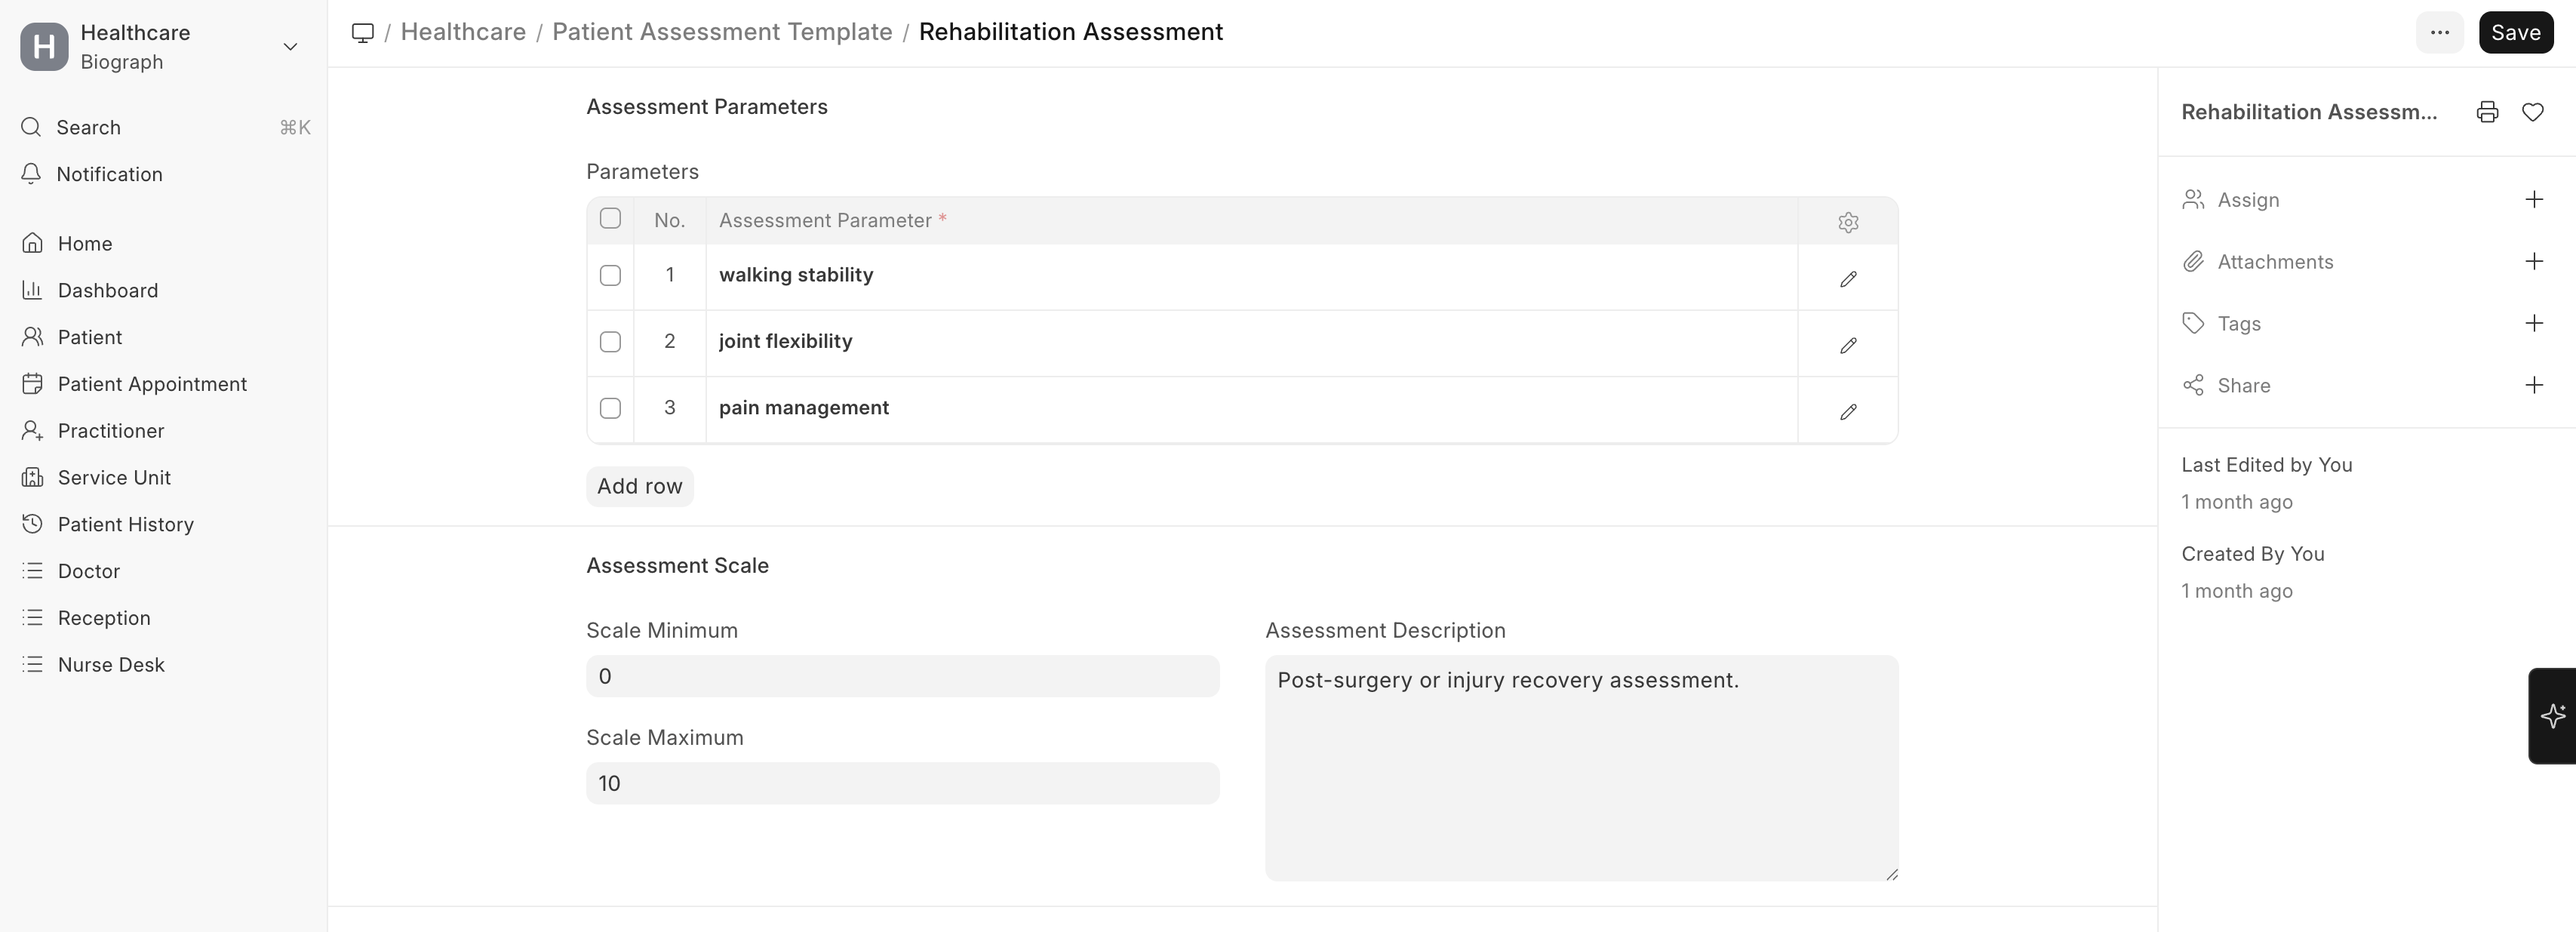Image resolution: width=2576 pixels, height=932 pixels.
Task: Select all rows with the header checkbox
Action: 610,218
